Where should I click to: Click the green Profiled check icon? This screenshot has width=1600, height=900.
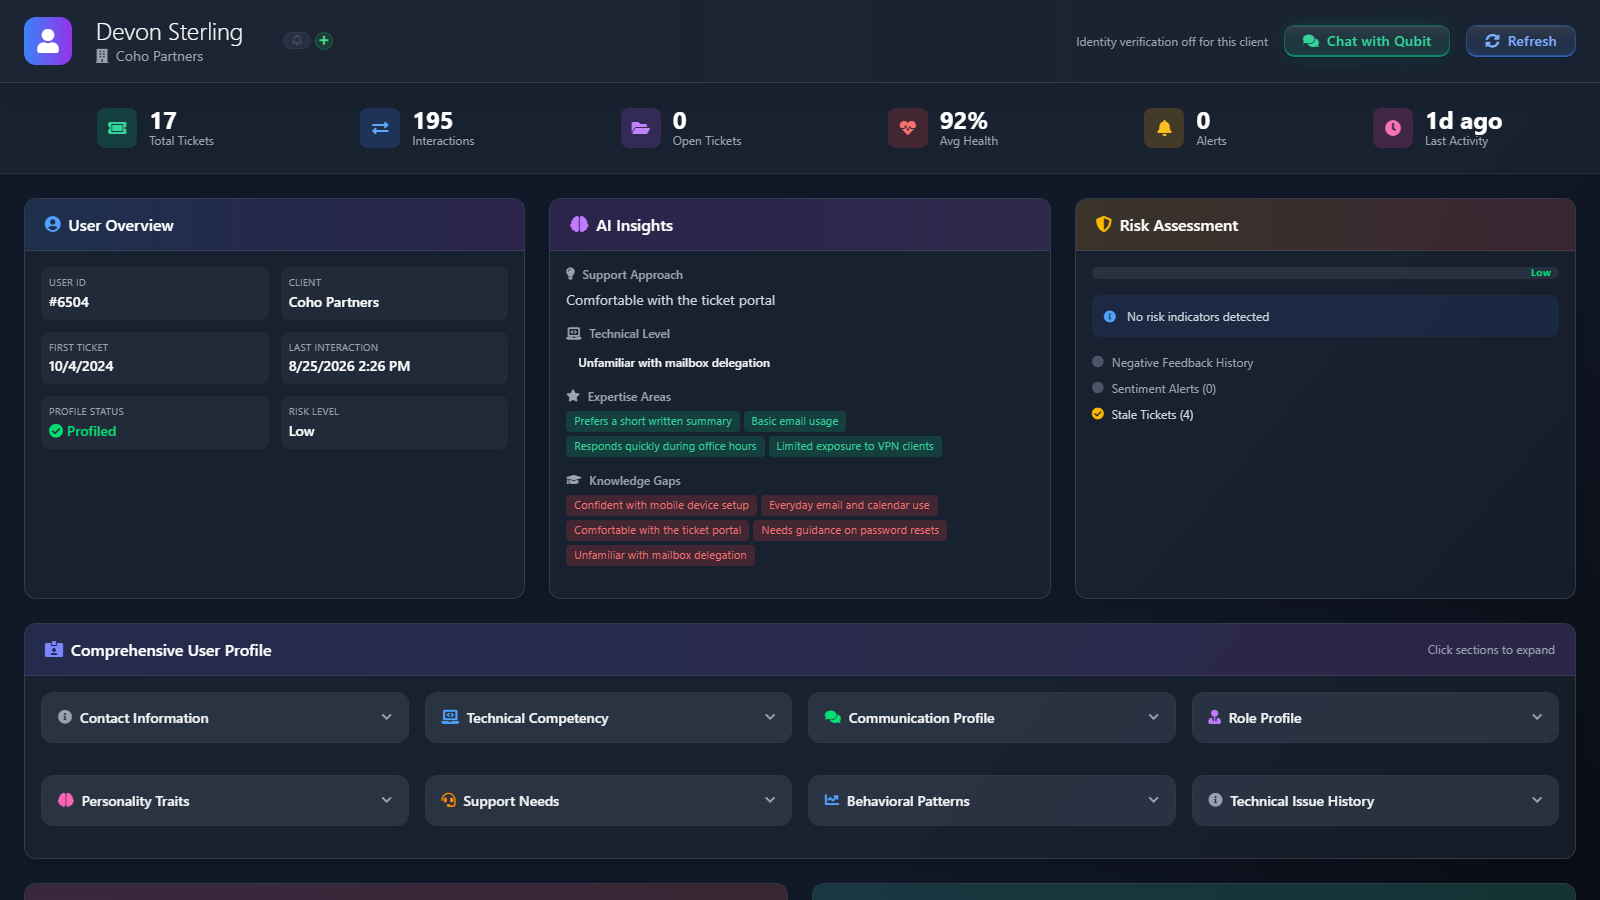(56, 431)
